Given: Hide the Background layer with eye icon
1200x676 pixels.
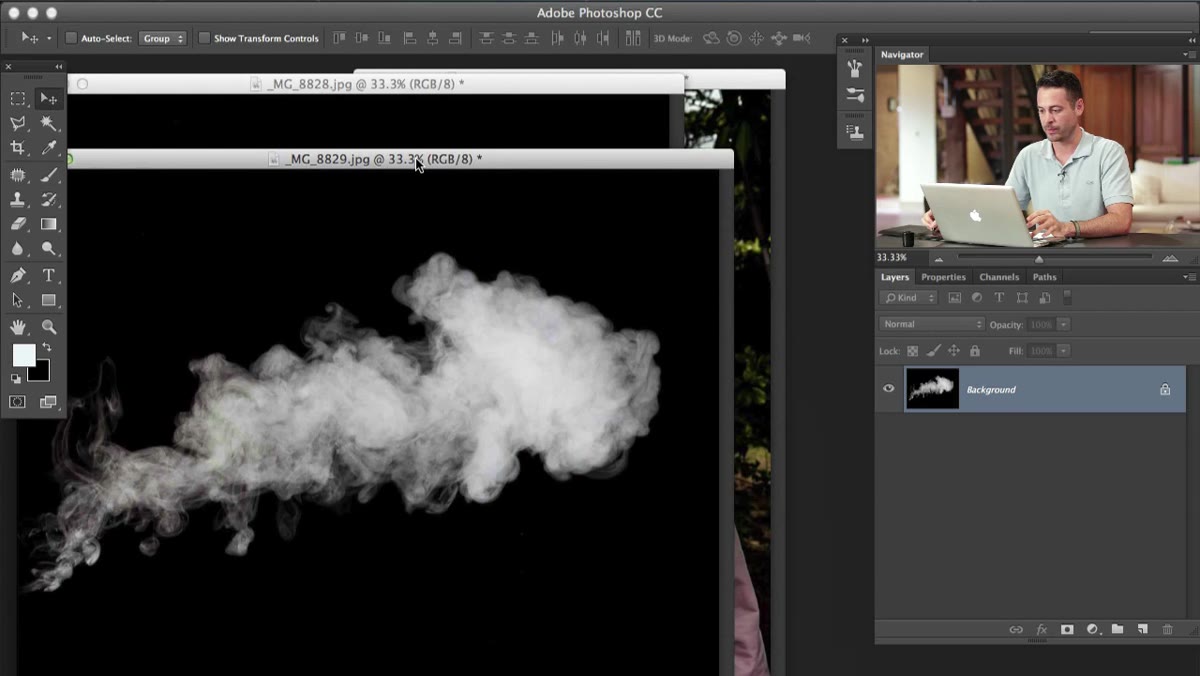Looking at the screenshot, I should (x=888, y=389).
